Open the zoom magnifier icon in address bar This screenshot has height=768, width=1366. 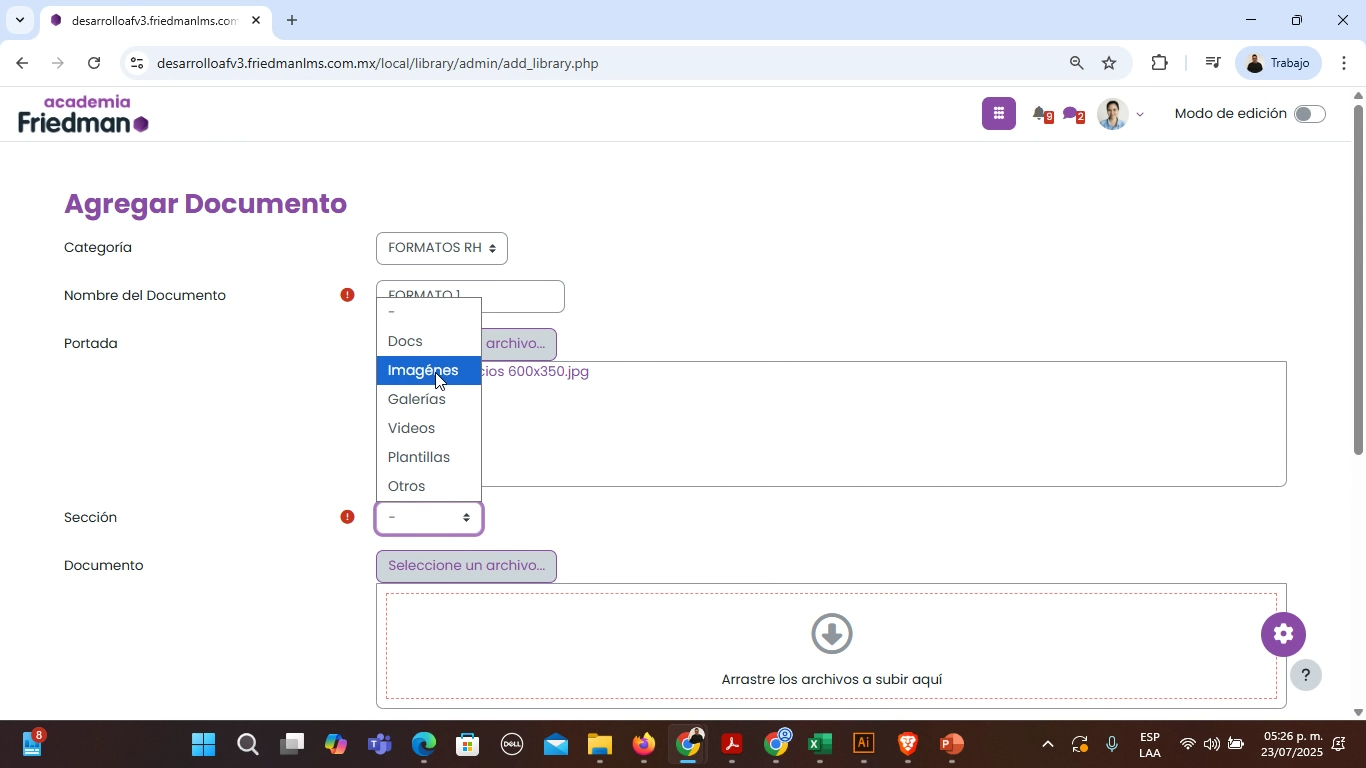(x=1076, y=63)
